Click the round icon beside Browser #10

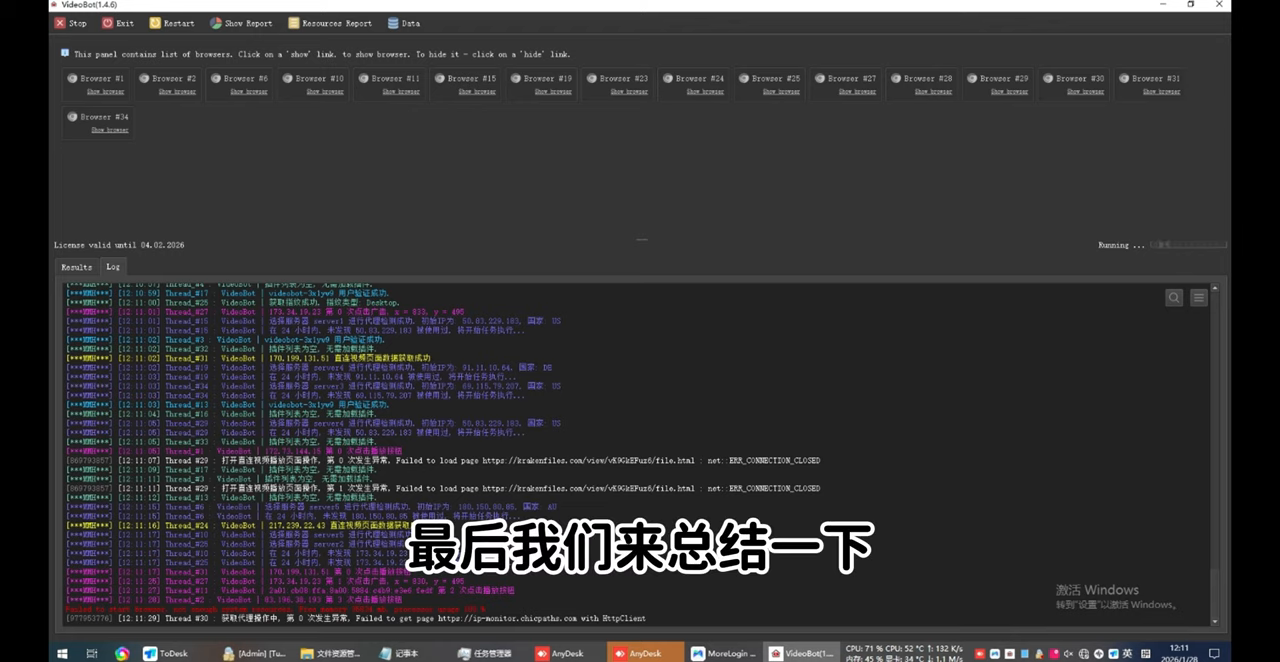[x=288, y=78]
